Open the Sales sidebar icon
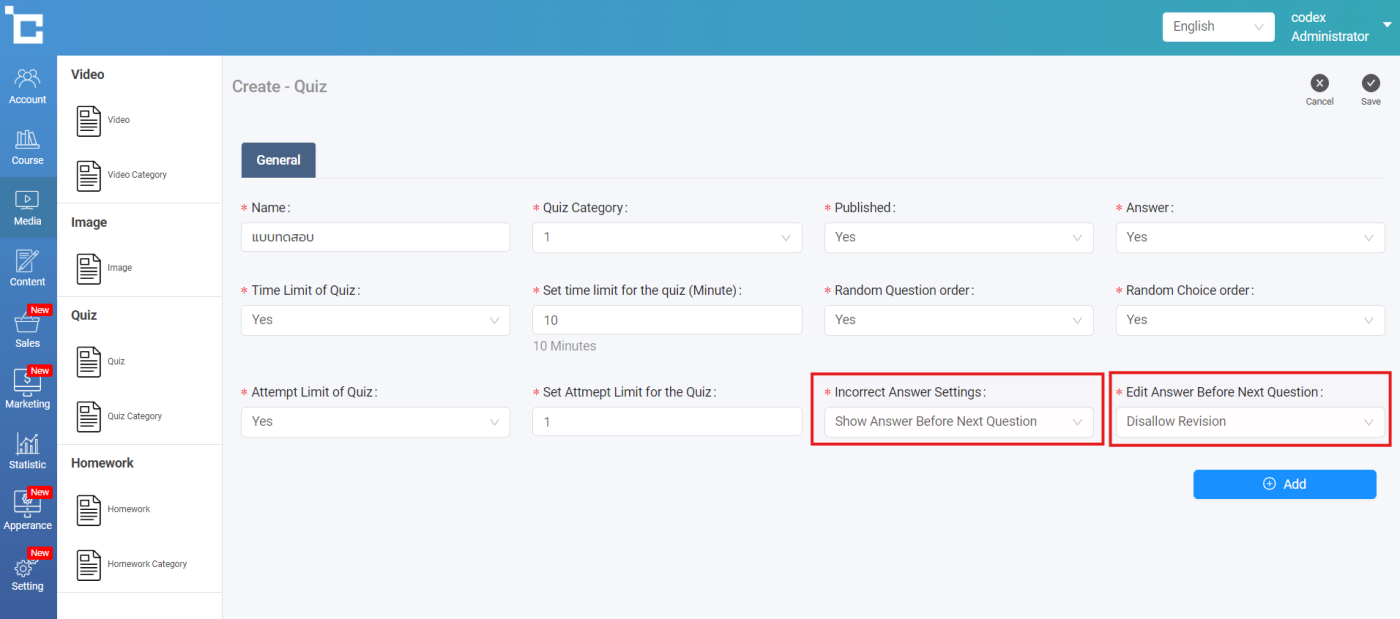 28,324
